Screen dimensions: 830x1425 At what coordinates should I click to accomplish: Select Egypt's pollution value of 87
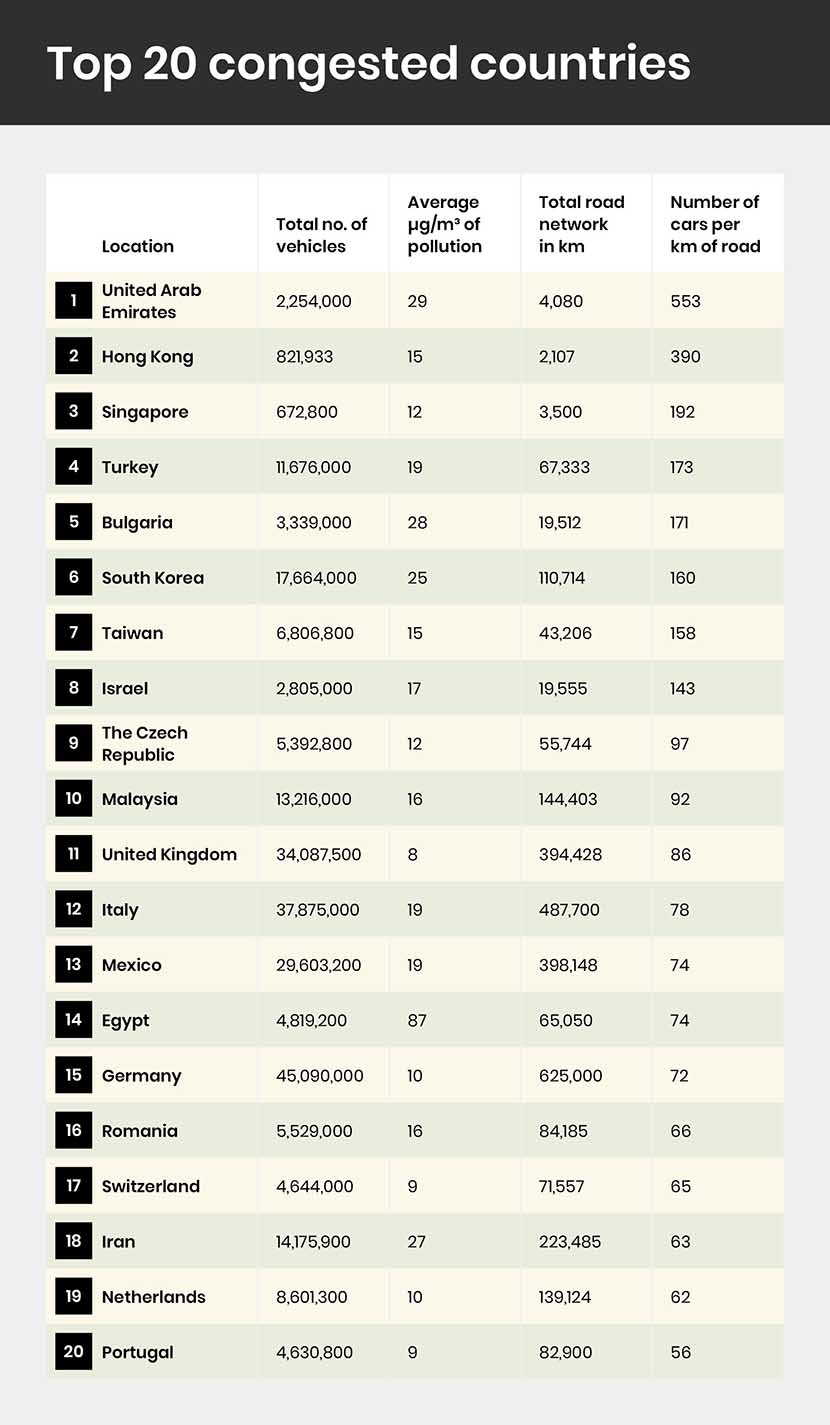417,1021
